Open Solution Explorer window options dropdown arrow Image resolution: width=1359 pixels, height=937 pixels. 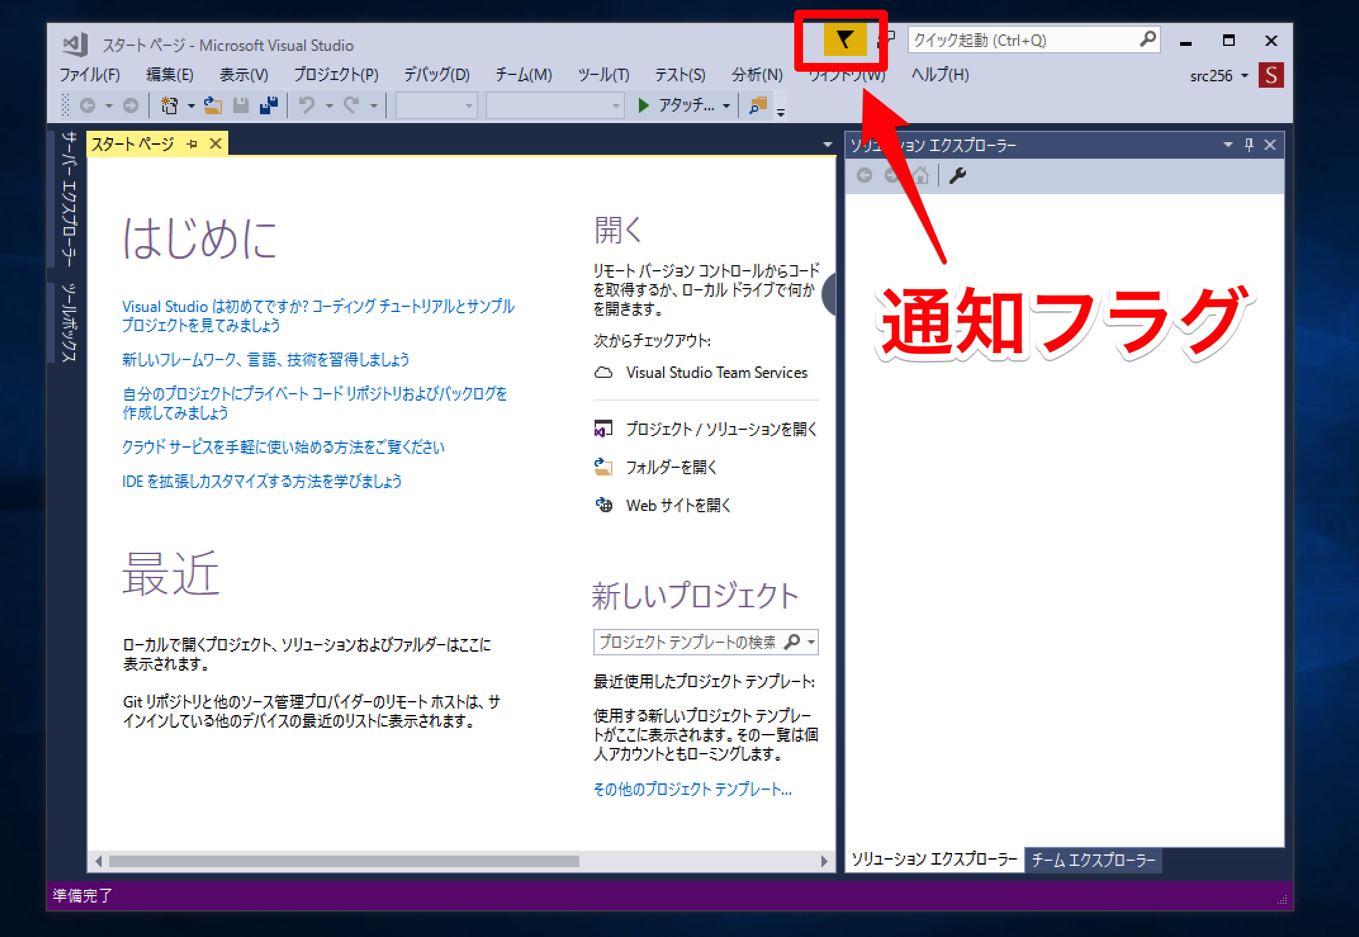[1228, 145]
